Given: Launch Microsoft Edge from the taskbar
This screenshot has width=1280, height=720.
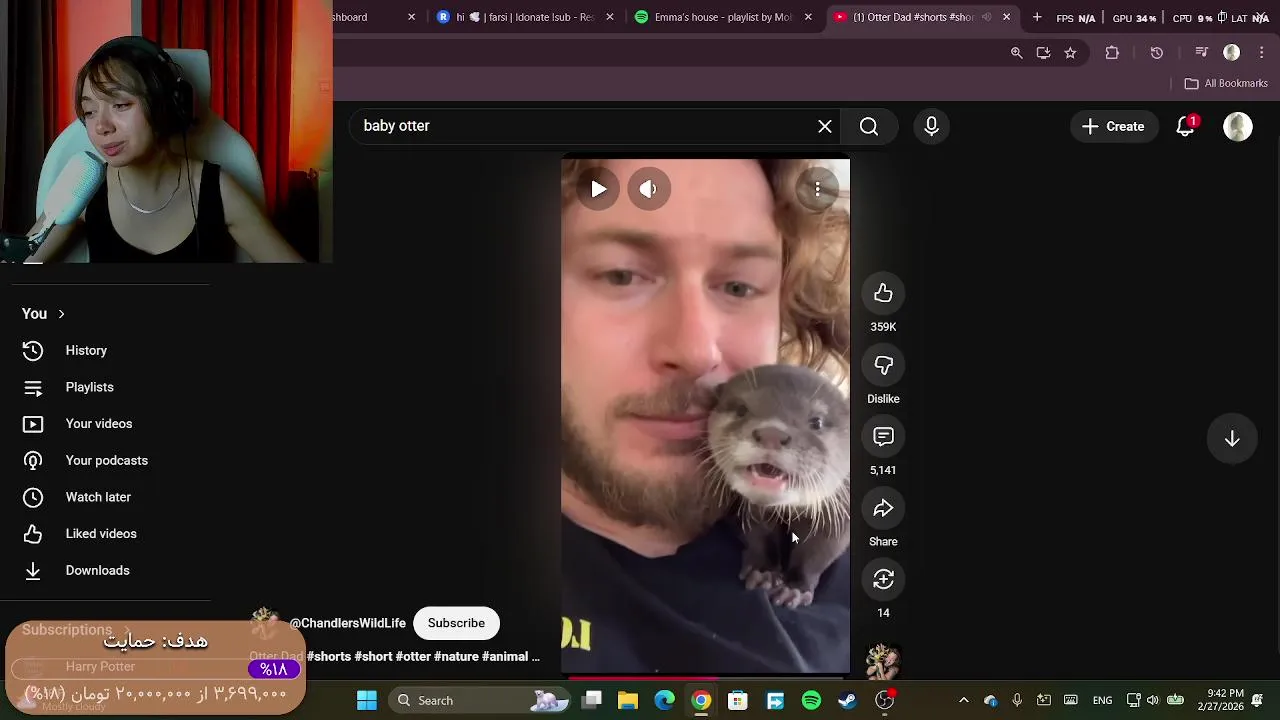Looking at the screenshot, I should pos(665,701).
